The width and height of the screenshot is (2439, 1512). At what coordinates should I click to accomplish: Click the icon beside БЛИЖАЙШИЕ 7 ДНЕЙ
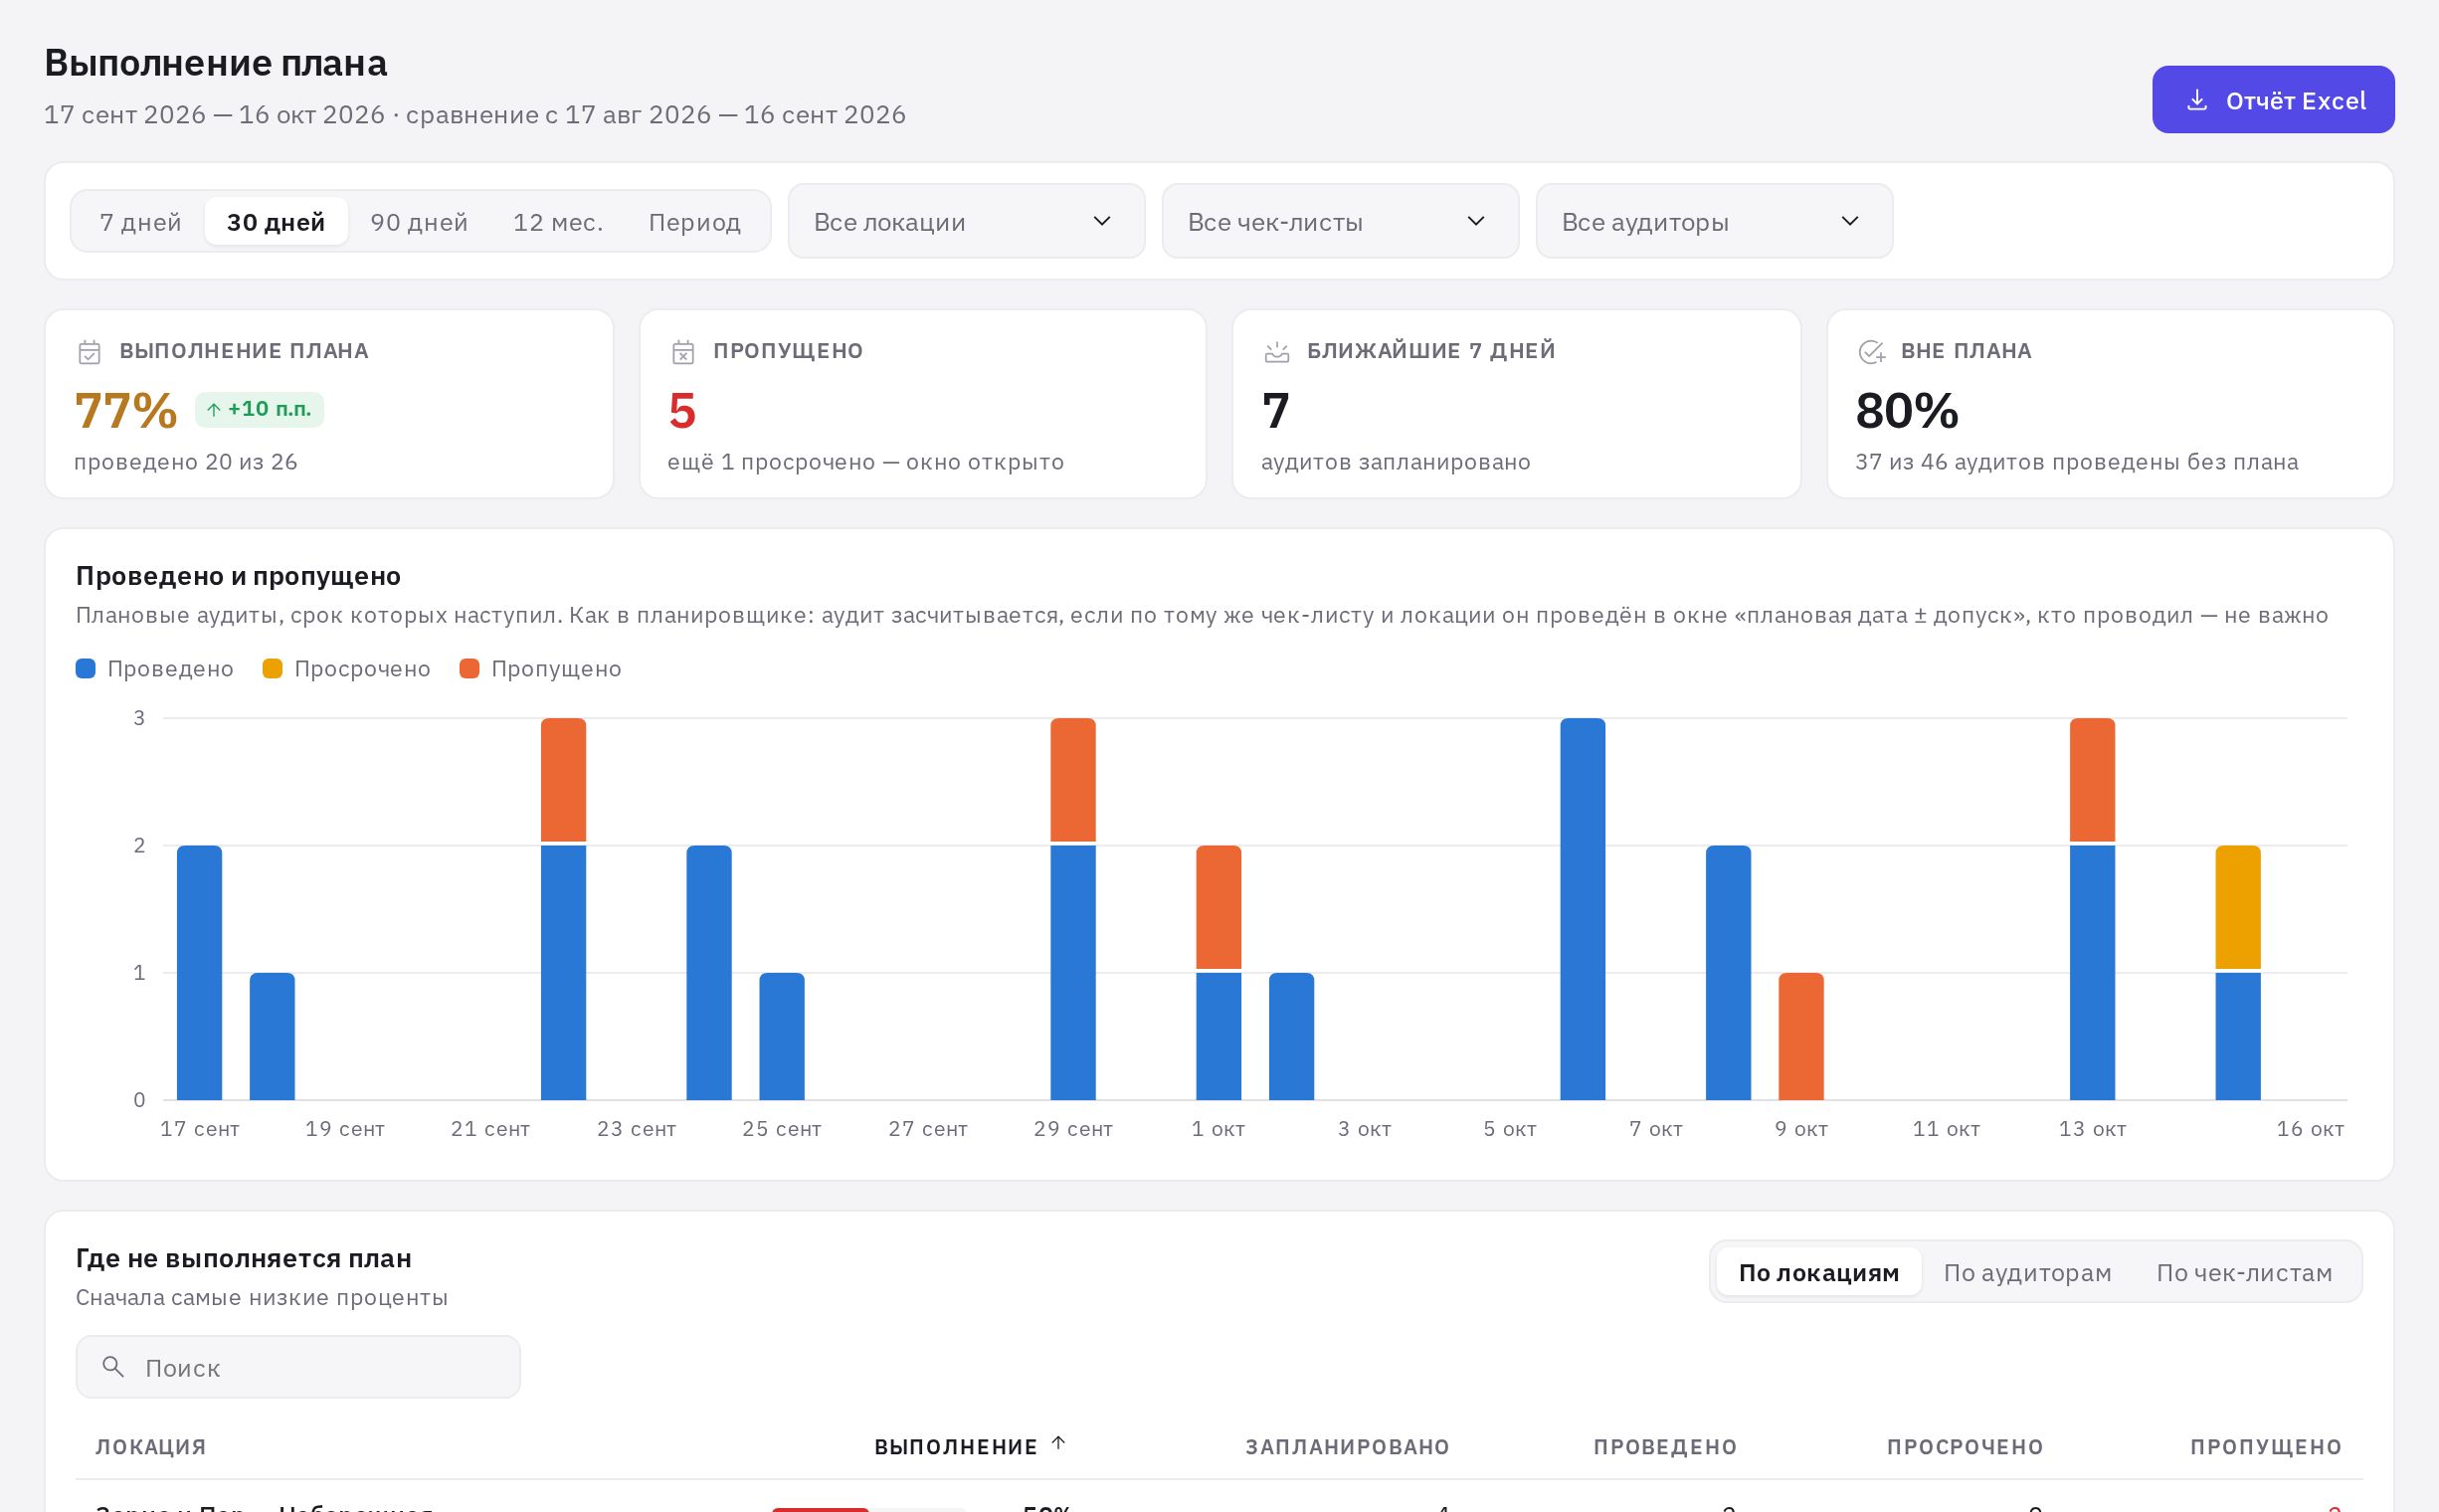(1277, 352)
